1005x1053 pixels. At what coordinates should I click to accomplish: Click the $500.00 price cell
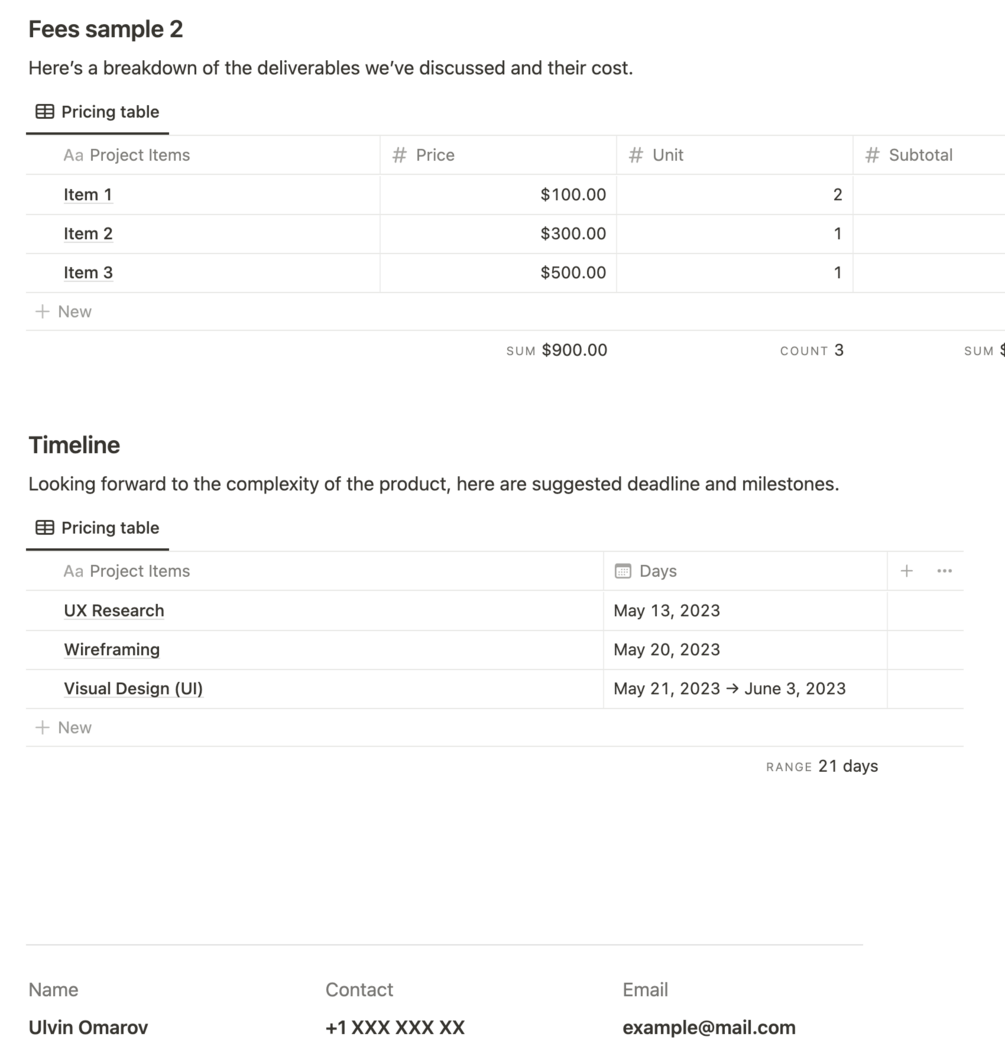(x=498, y=273)
